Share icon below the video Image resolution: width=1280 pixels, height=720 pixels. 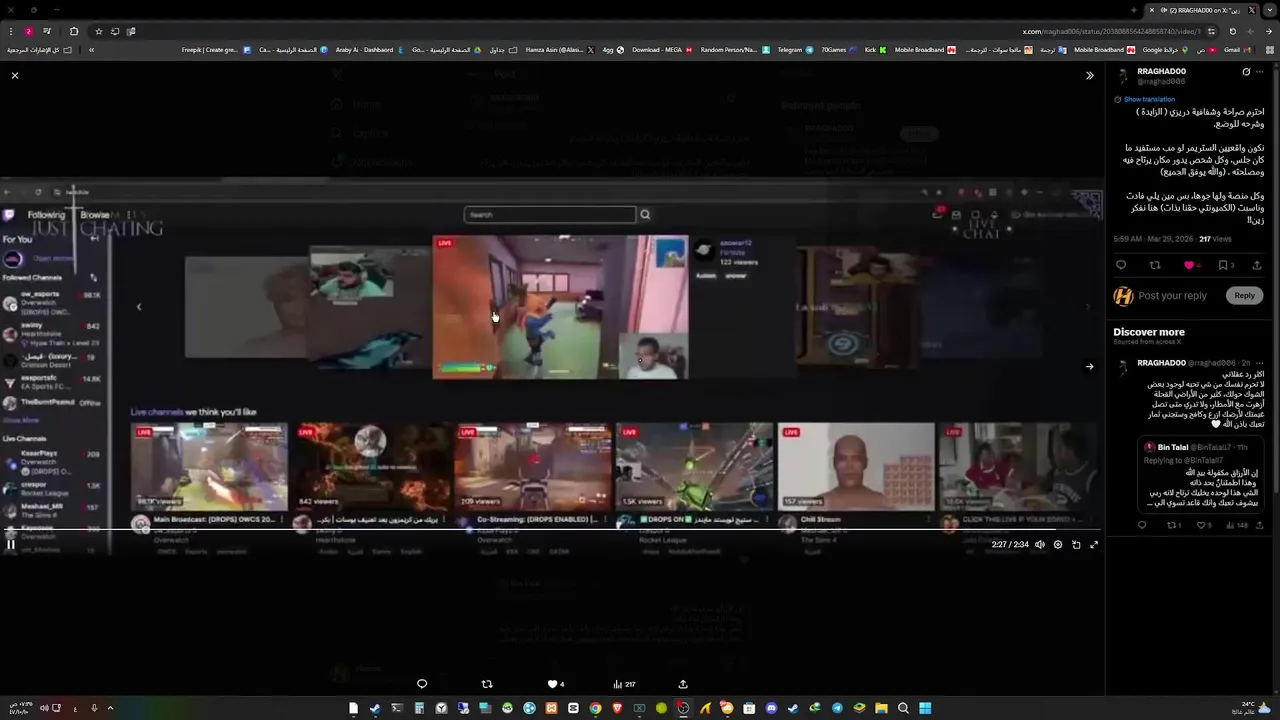[x=683, y=684]
